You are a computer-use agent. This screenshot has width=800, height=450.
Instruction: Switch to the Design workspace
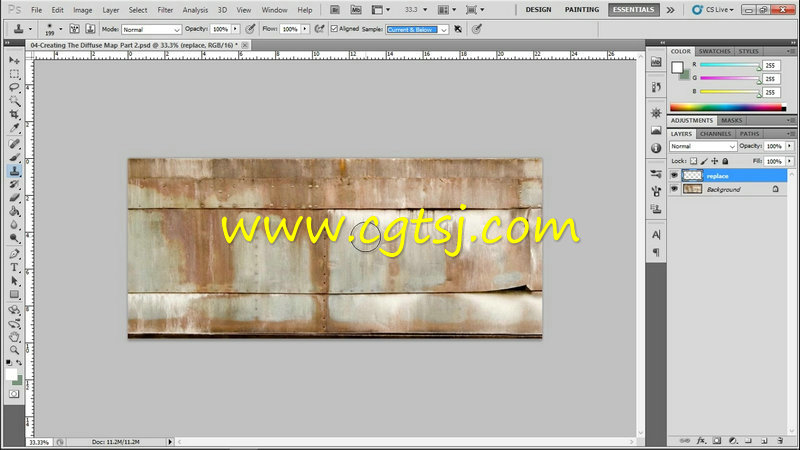538,10
